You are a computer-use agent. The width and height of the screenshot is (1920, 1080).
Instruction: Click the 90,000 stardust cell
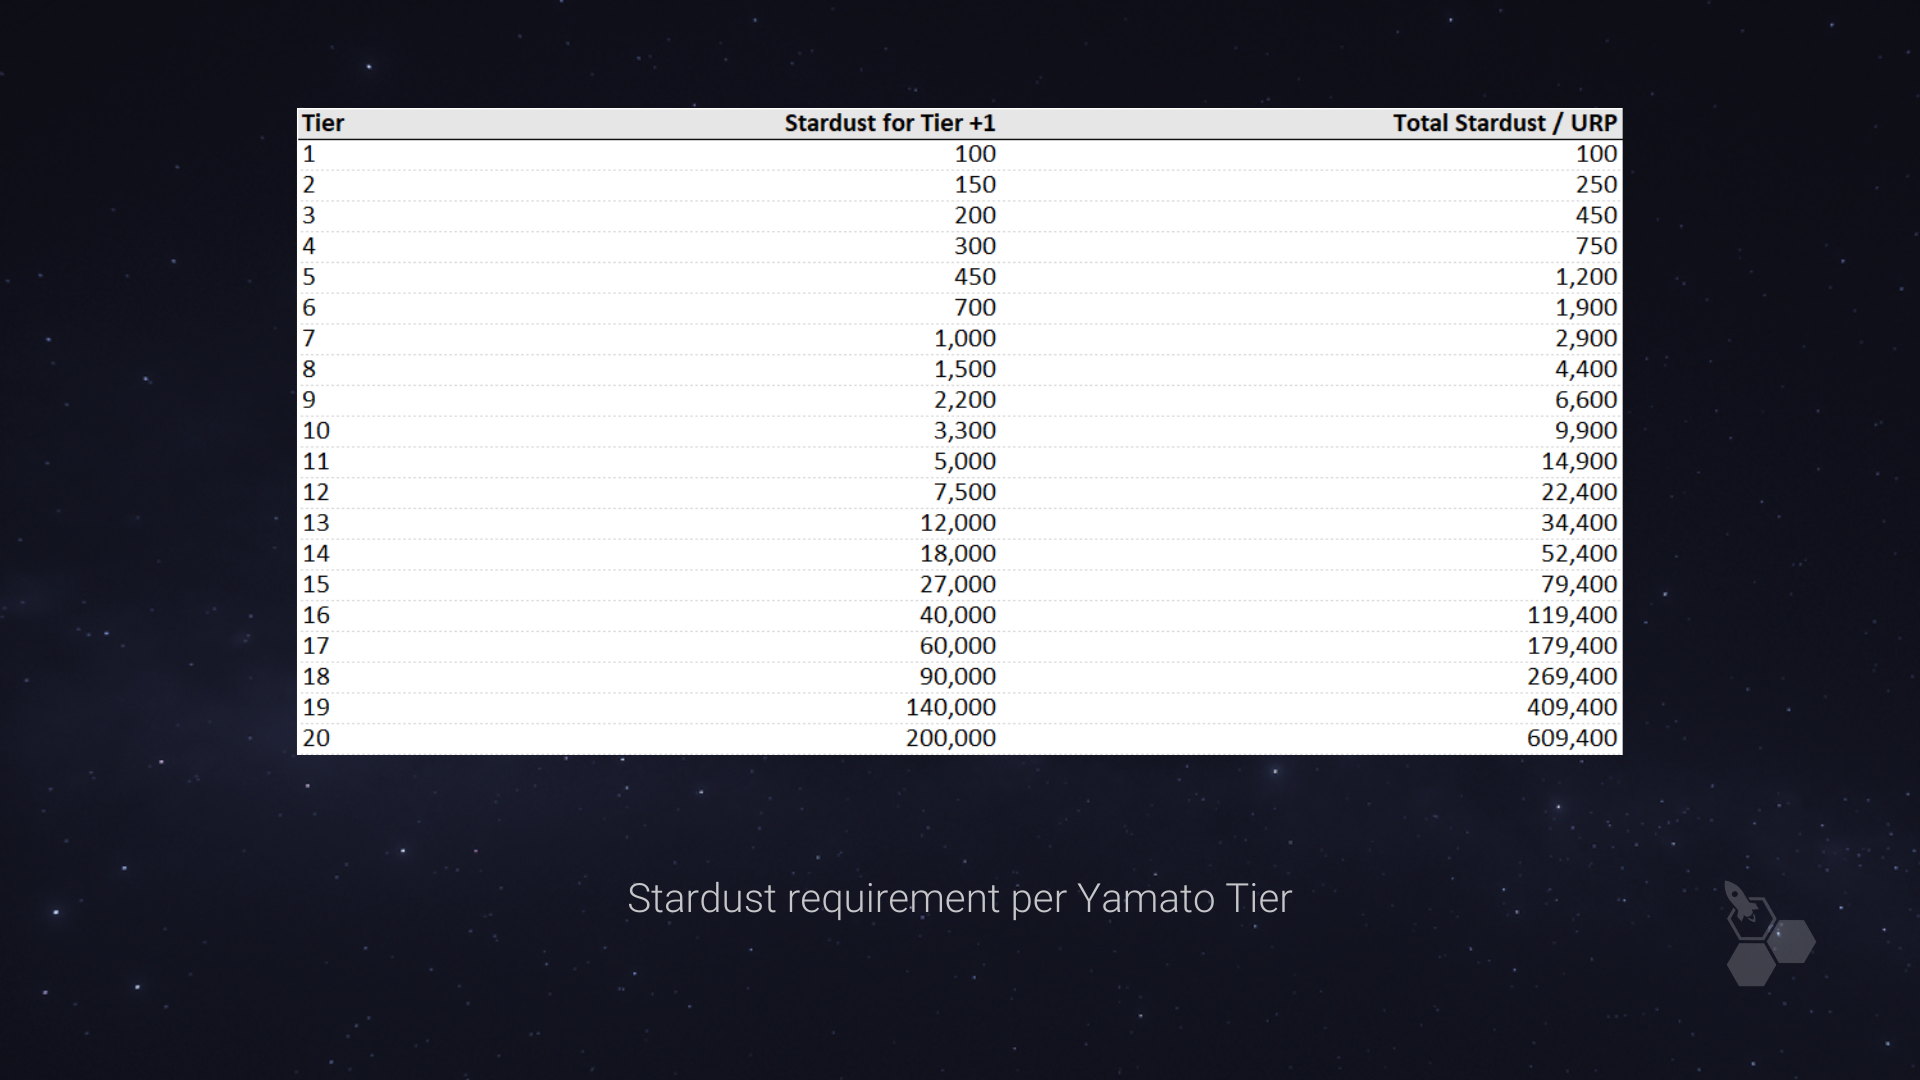pos(958,677)
